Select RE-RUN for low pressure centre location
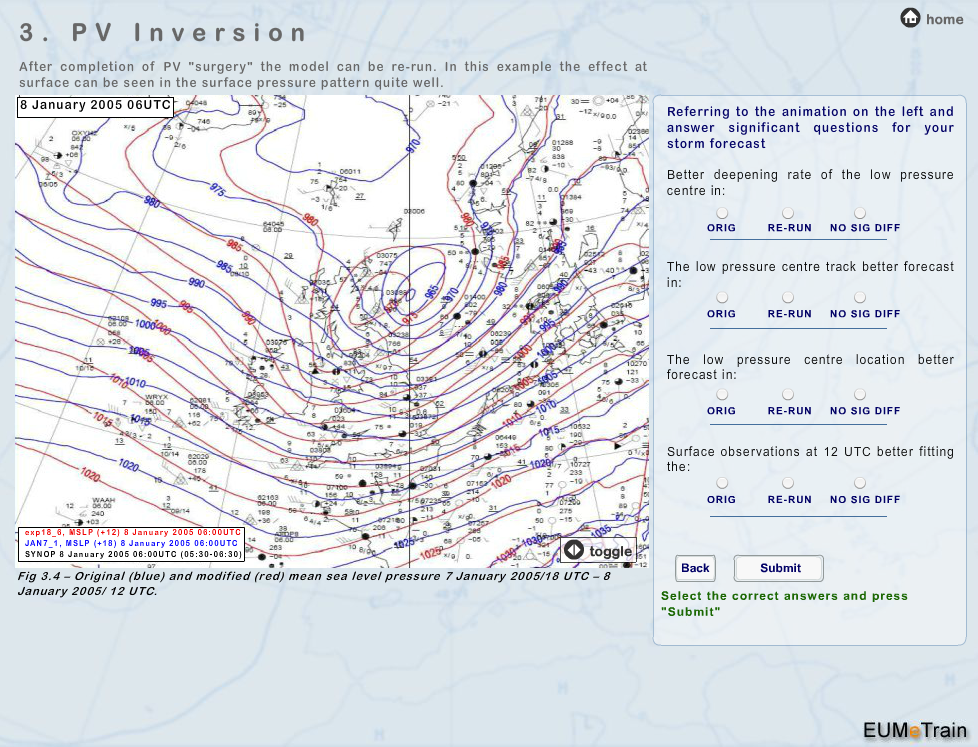This screenshot has width=978, height=747. pos(788,395)
